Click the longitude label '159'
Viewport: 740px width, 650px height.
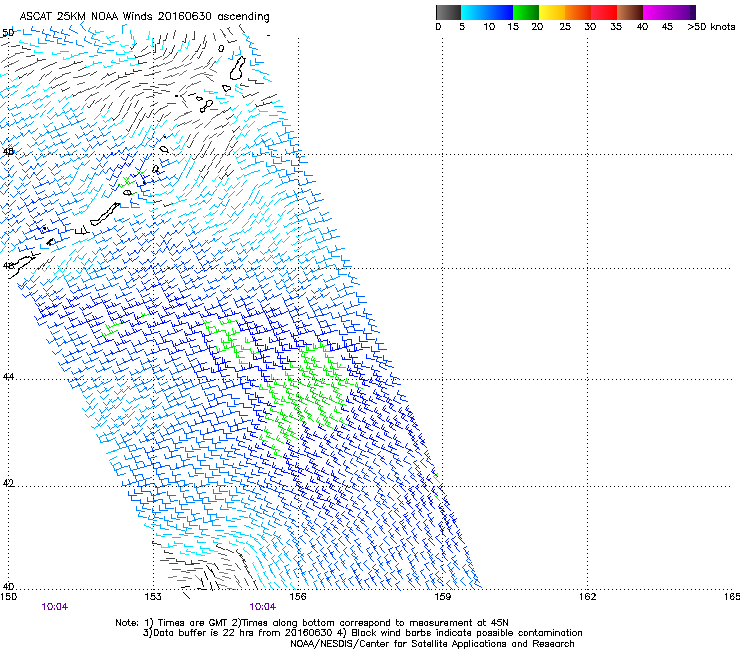click(442, 597)
